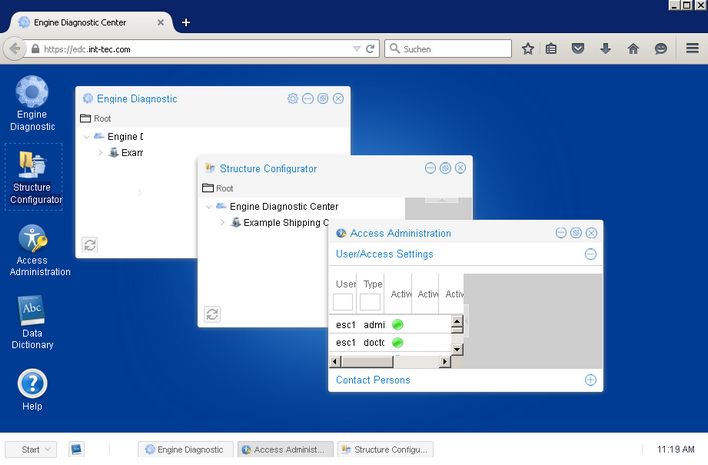Click the clock showing 11:19 AM

675,449
